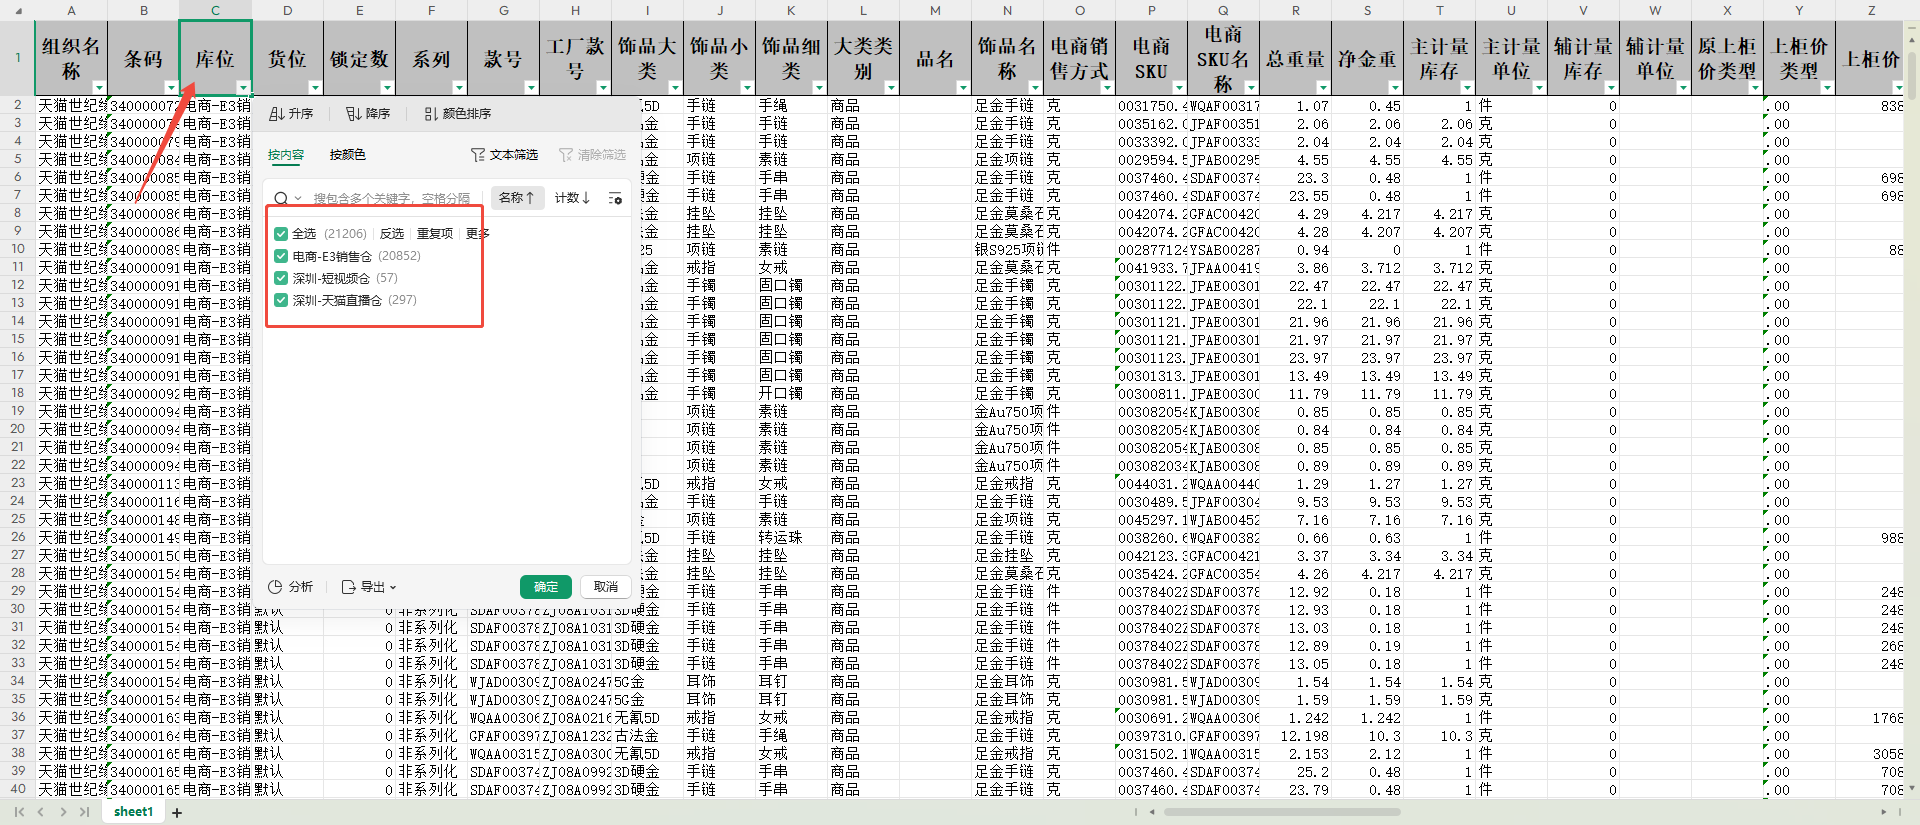Viewport: 1920px width, 825px height.
Task: Toggle the 深圳-天猫直播仓 checkbox
Action: point(281,300)
